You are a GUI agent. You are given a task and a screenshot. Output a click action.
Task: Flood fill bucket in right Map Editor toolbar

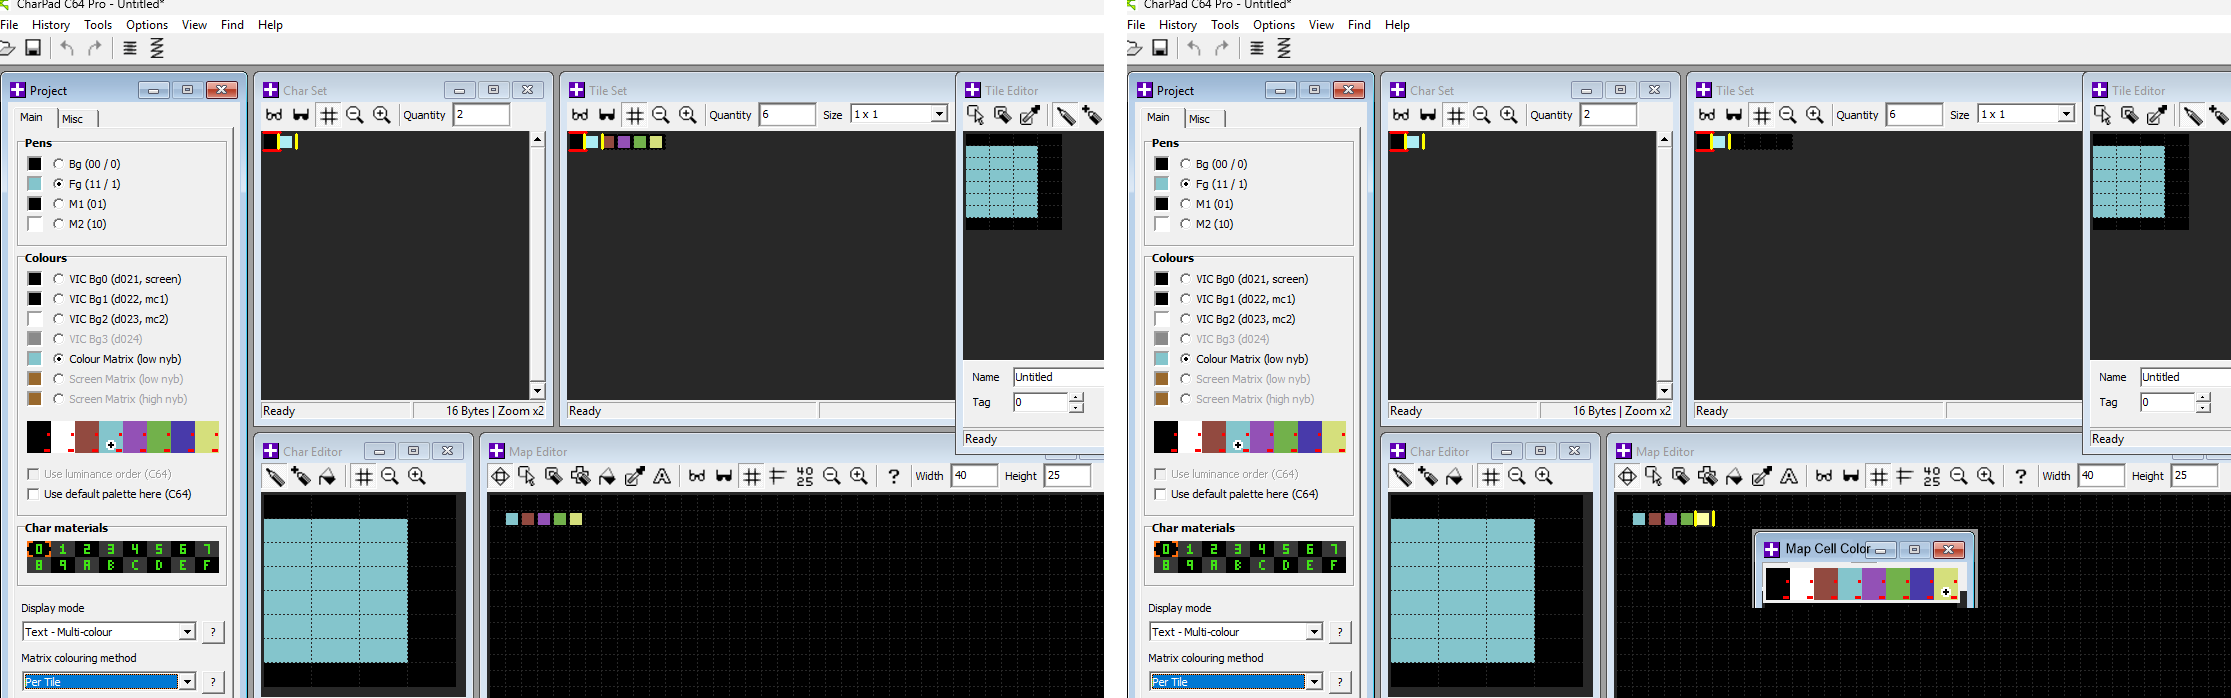1734,476
